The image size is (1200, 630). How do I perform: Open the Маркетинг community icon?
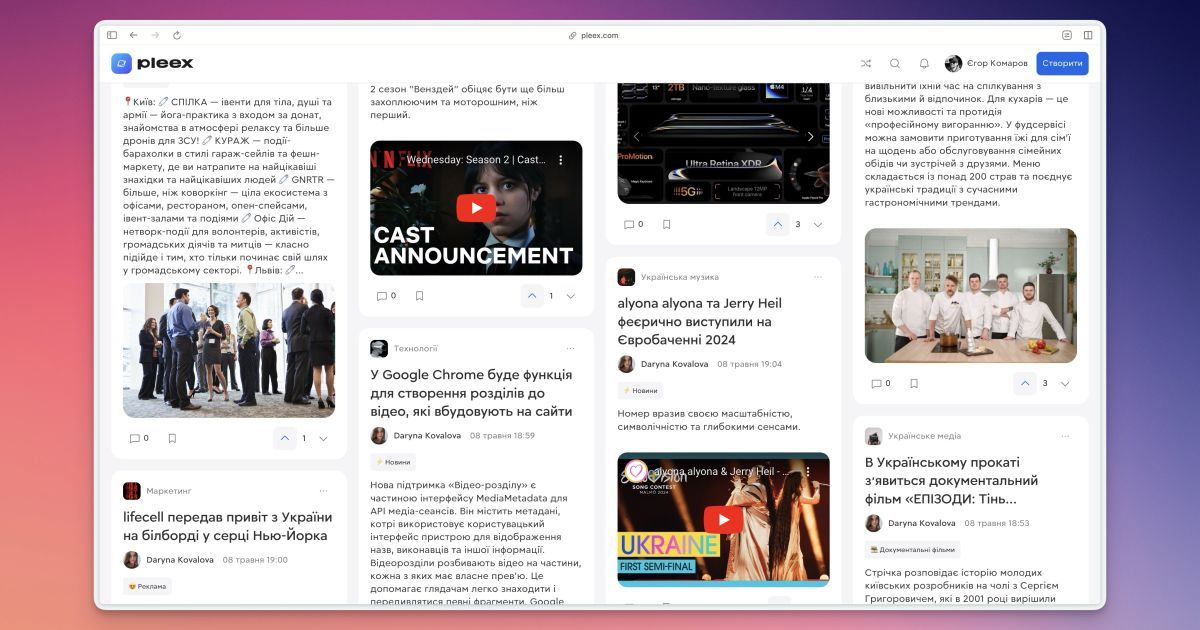pyautogui.click(x=132, y=491)
